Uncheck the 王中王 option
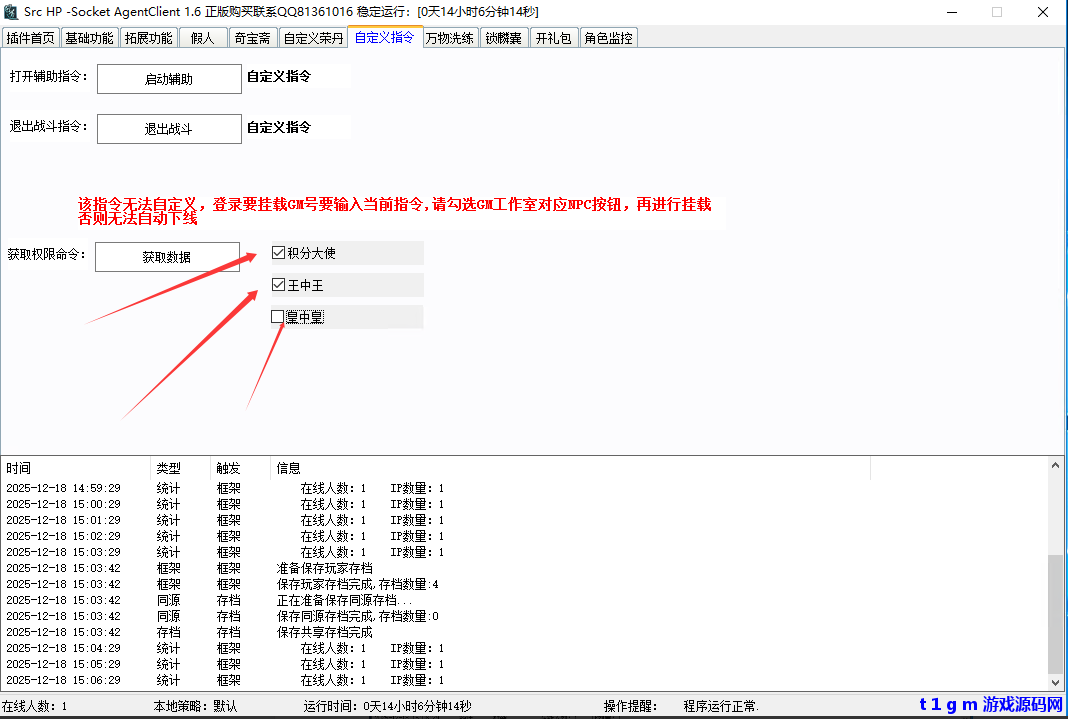The image size is (1068, 719). coord(278,285)
